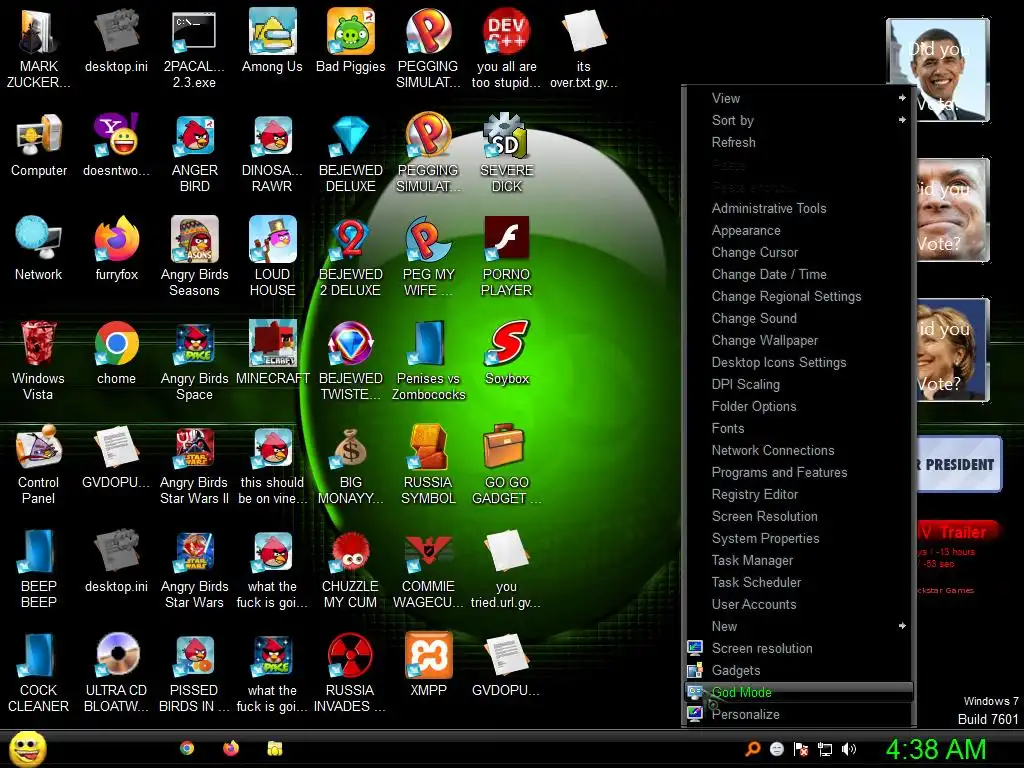Click the magnifier search tray icon
This screenshot has height=768, width=1024.
[x=753, y=749]
